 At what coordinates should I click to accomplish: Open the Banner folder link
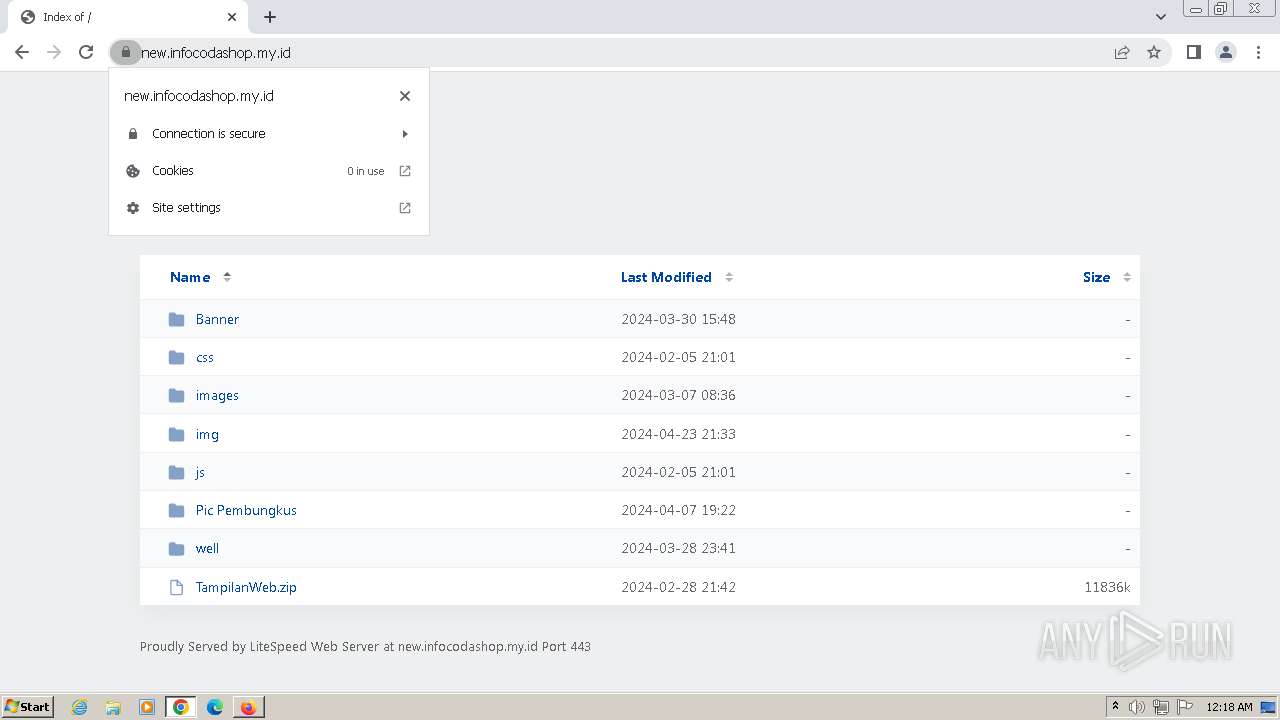(x=217, y=319)
